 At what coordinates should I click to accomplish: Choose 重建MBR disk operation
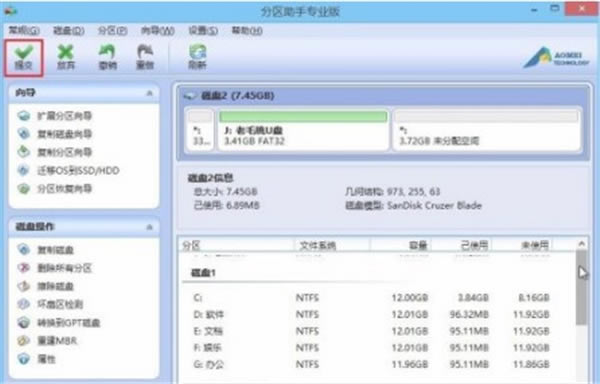click(x=47, y=341)
